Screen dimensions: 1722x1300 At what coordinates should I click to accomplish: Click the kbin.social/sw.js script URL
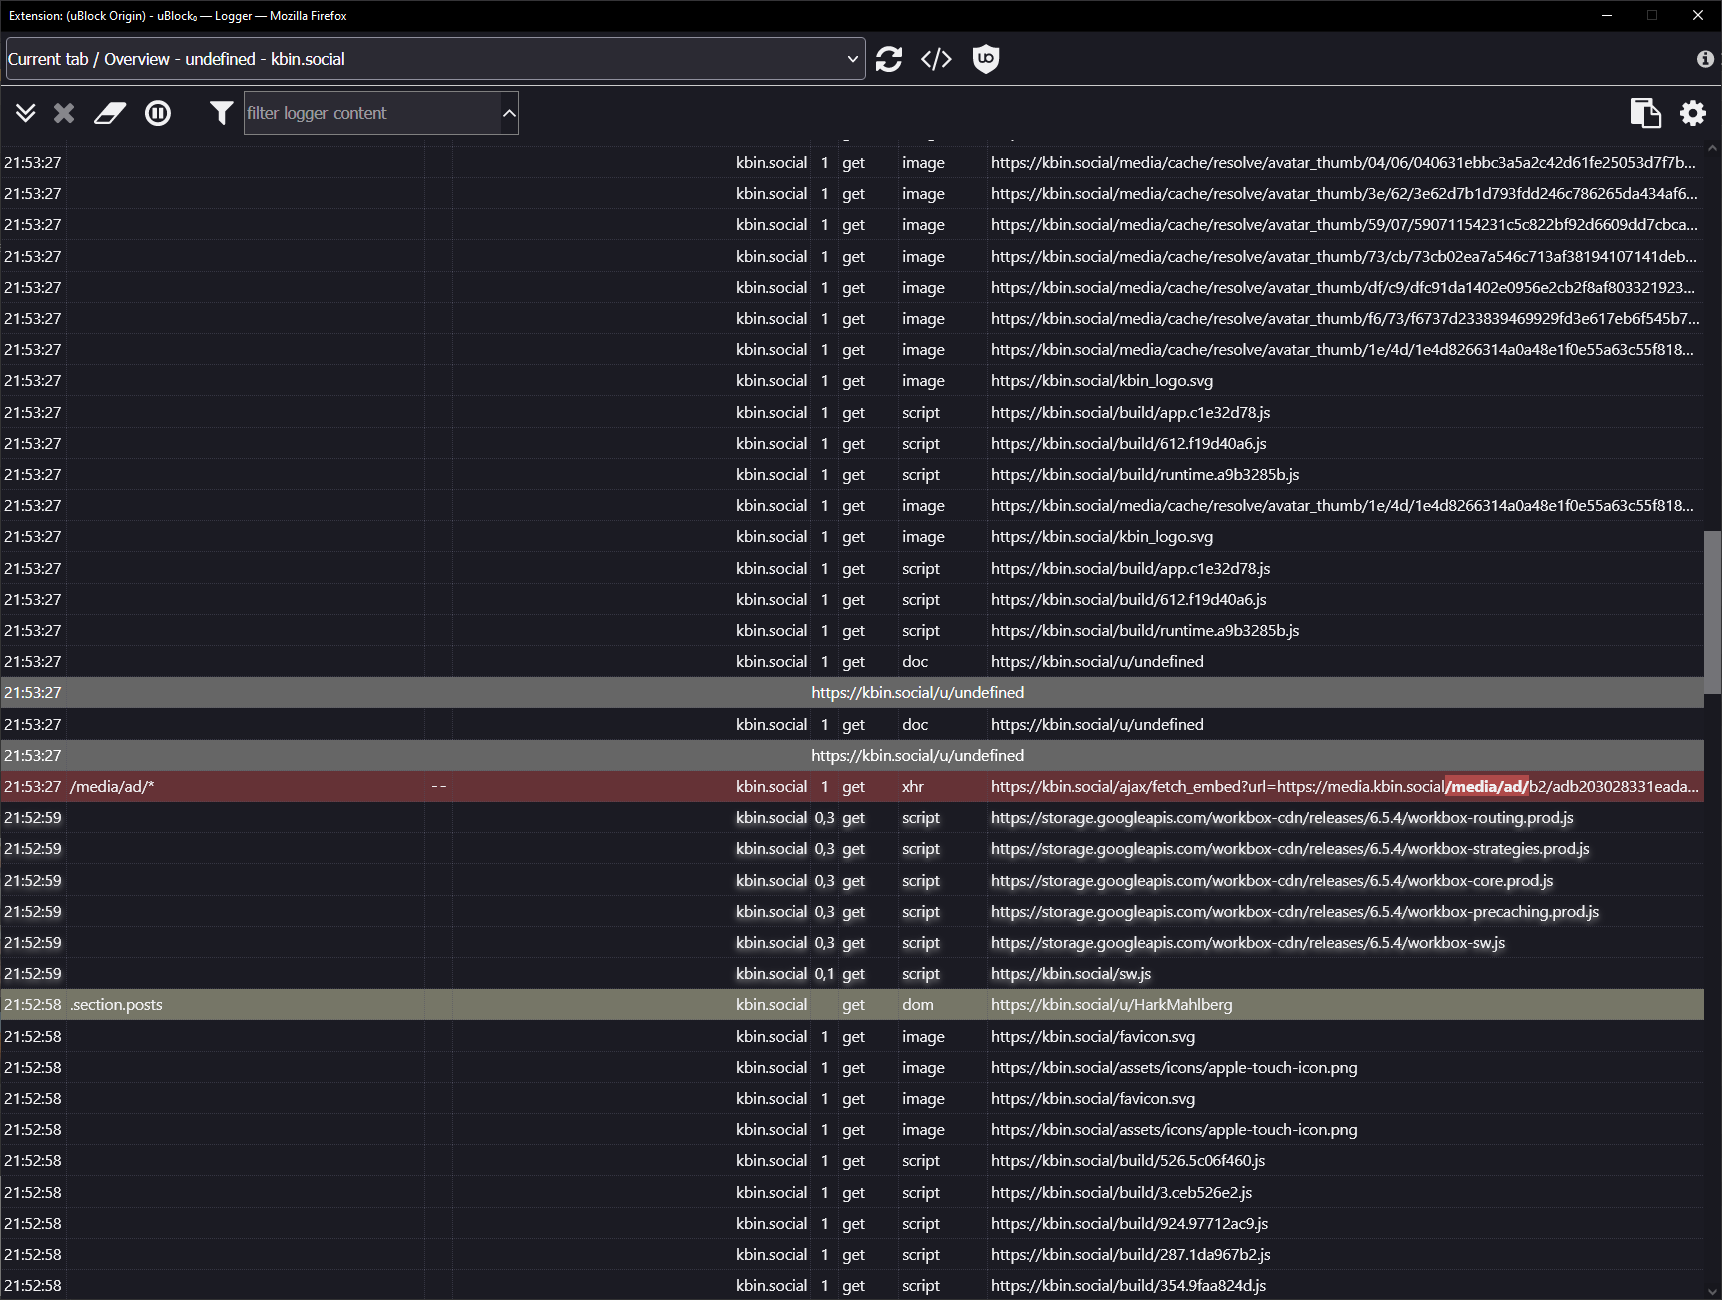coord(1070,974)
